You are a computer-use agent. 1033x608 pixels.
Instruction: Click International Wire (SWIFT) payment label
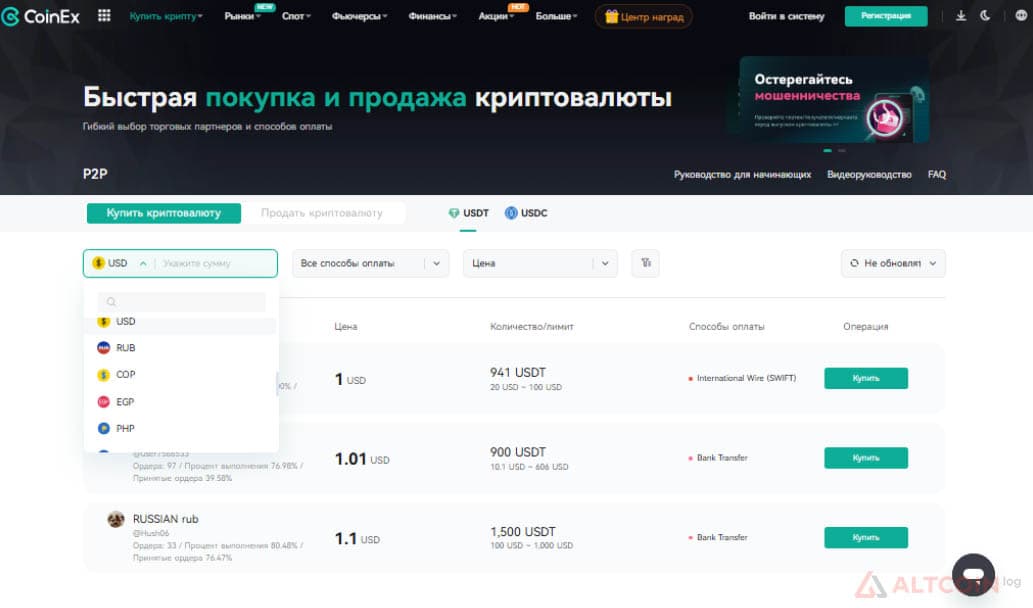pyautogui.click(x=746, y=378)
